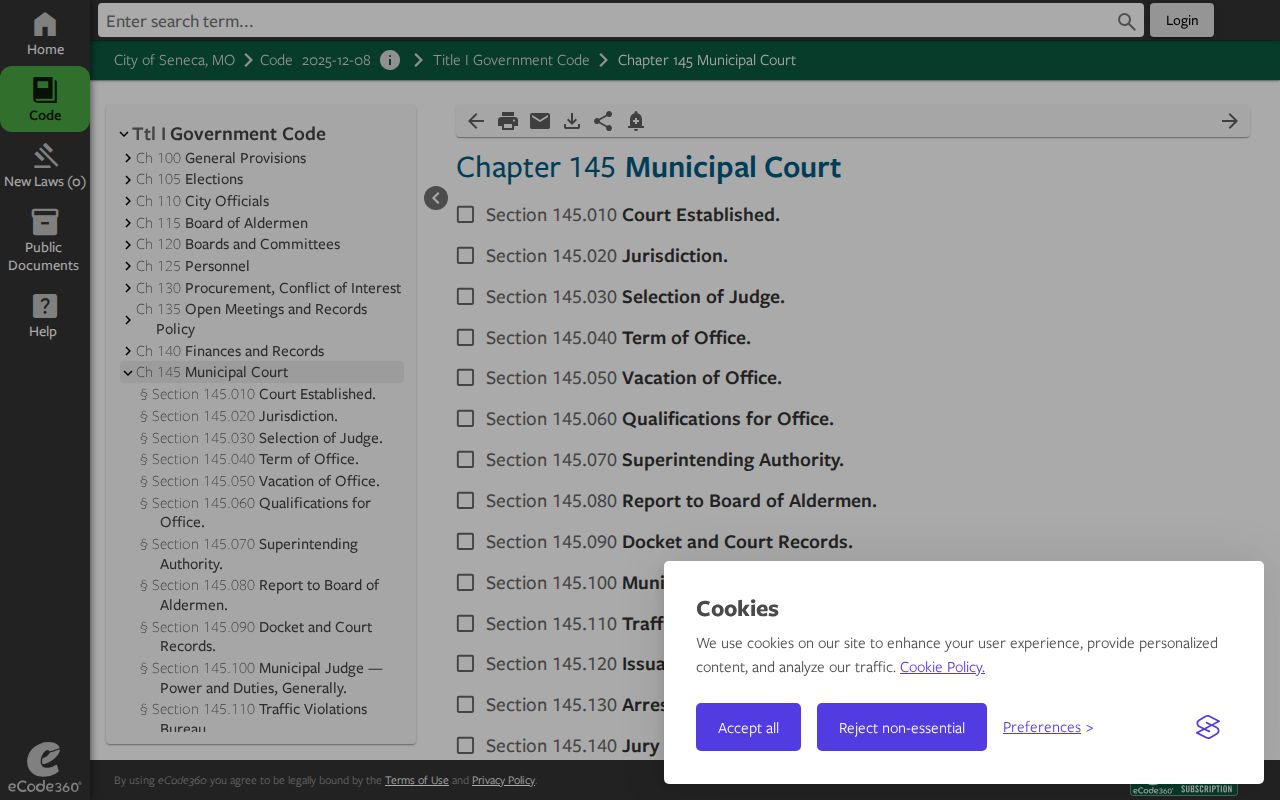Image resolution: width=1280 pixels, height=800 pixels.
Task: Download the chapter
Action: tap(572, 121)
